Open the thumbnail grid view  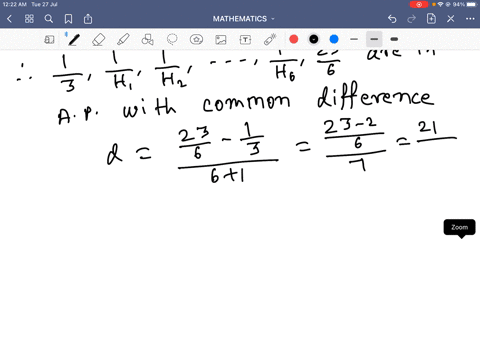[x=29, y=19]
